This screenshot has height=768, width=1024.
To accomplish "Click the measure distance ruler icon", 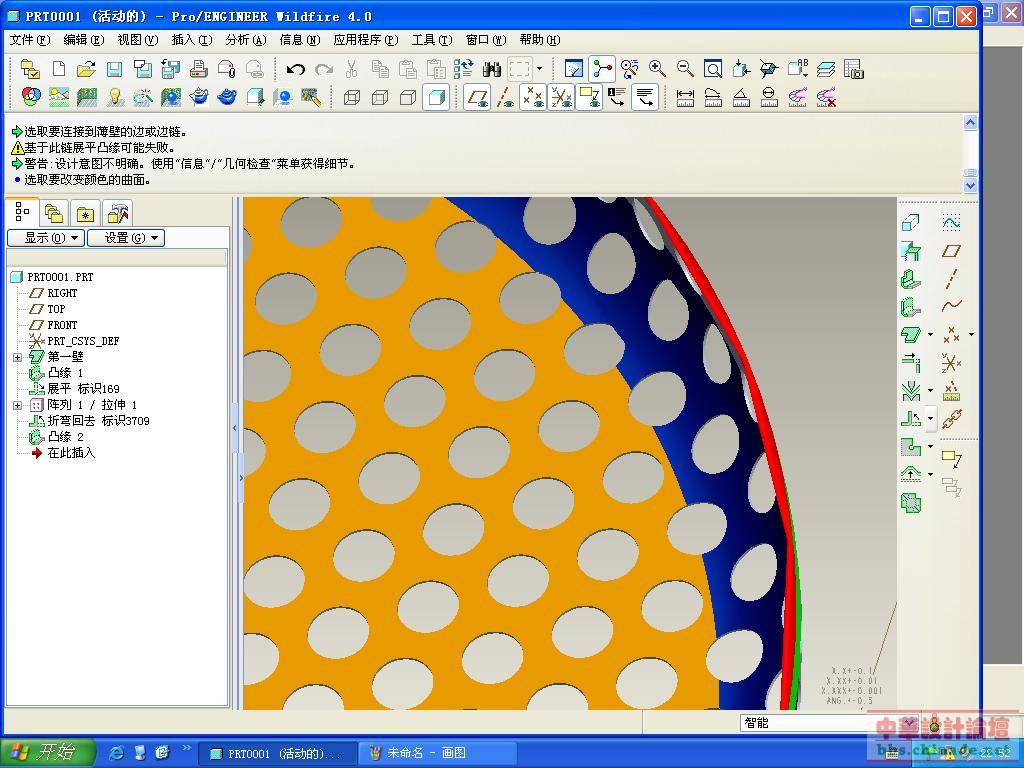I will click(685, 97).
